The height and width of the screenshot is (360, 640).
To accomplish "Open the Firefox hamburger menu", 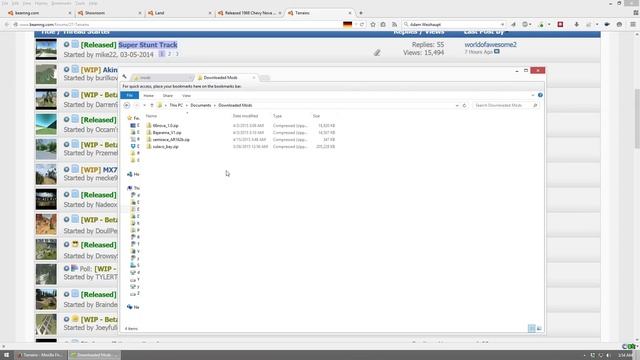I will click(x=633, y=24).
